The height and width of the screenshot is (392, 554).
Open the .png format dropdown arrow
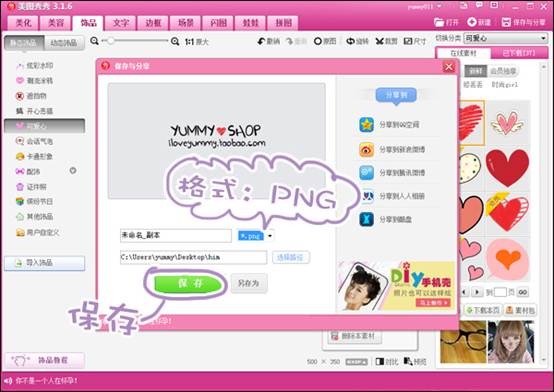pos(270,235)
